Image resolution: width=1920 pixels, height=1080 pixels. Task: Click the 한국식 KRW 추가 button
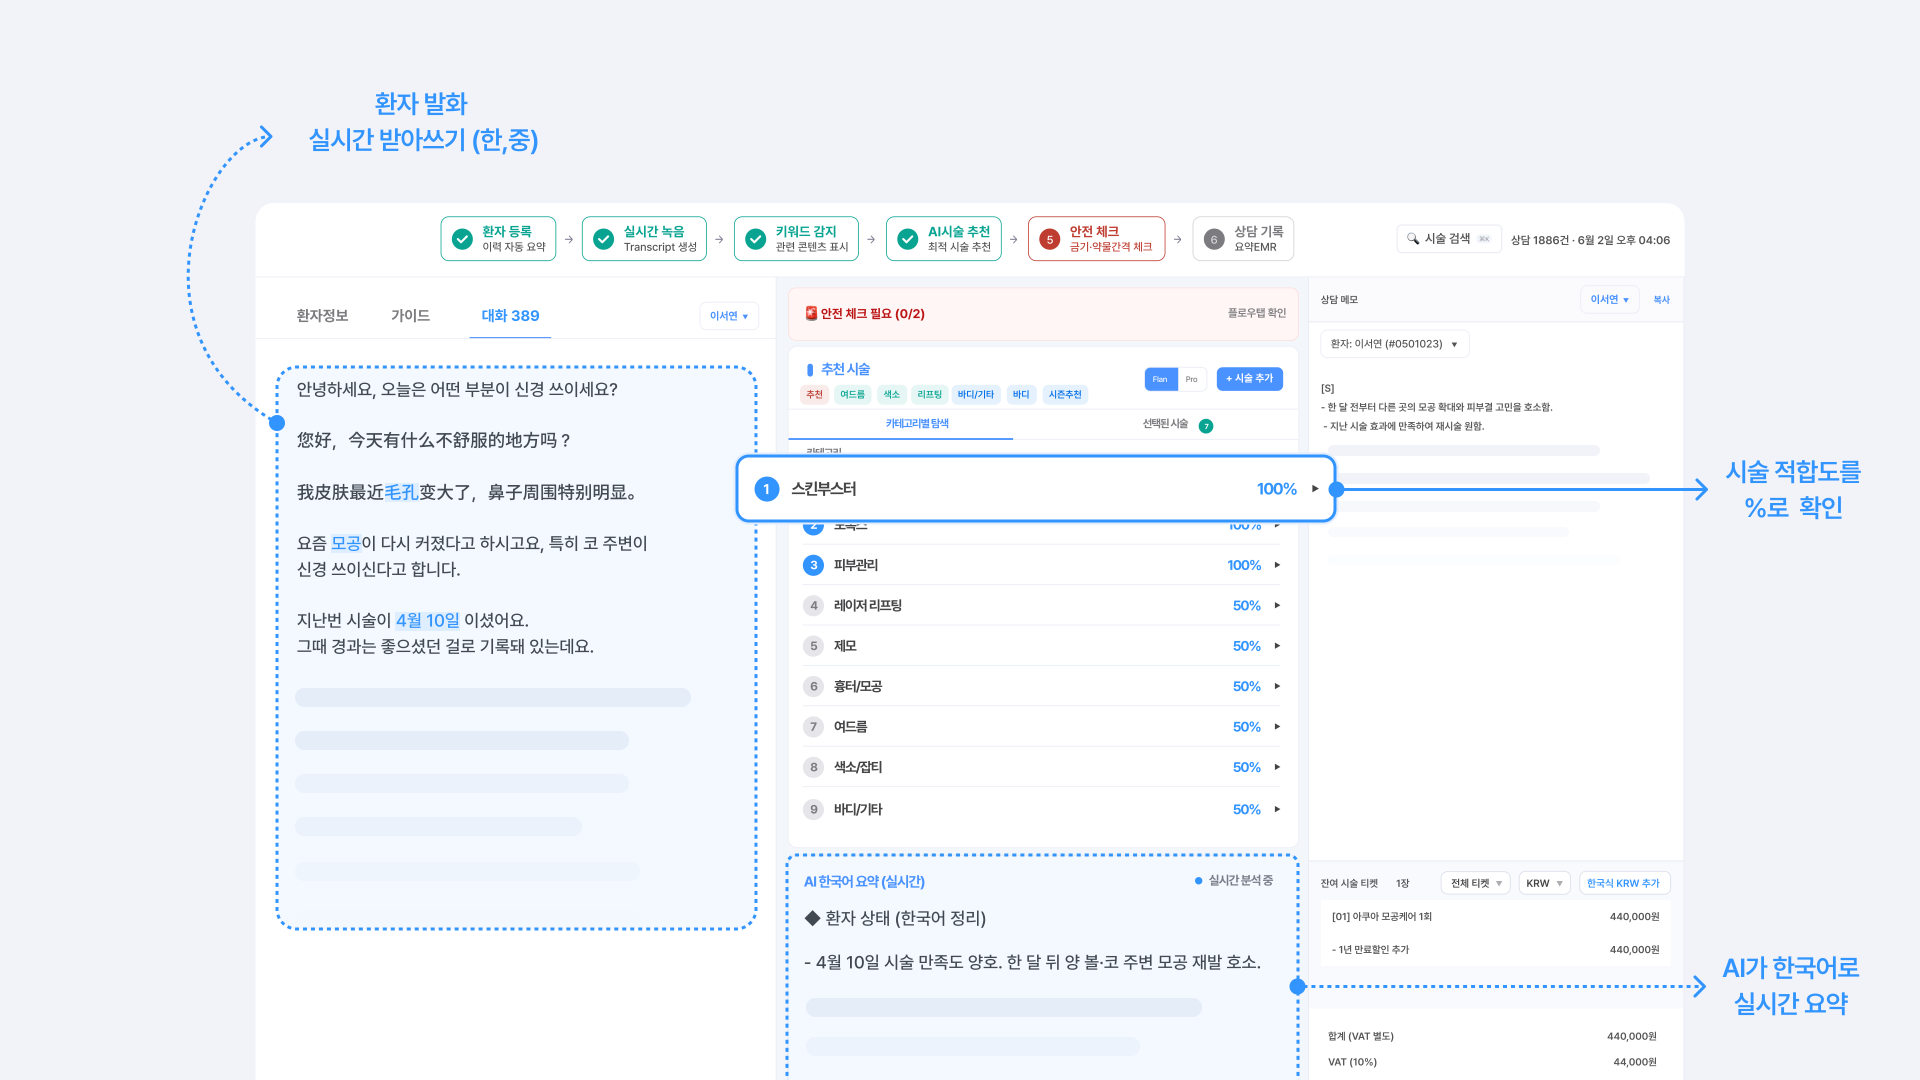[1623, 883]
